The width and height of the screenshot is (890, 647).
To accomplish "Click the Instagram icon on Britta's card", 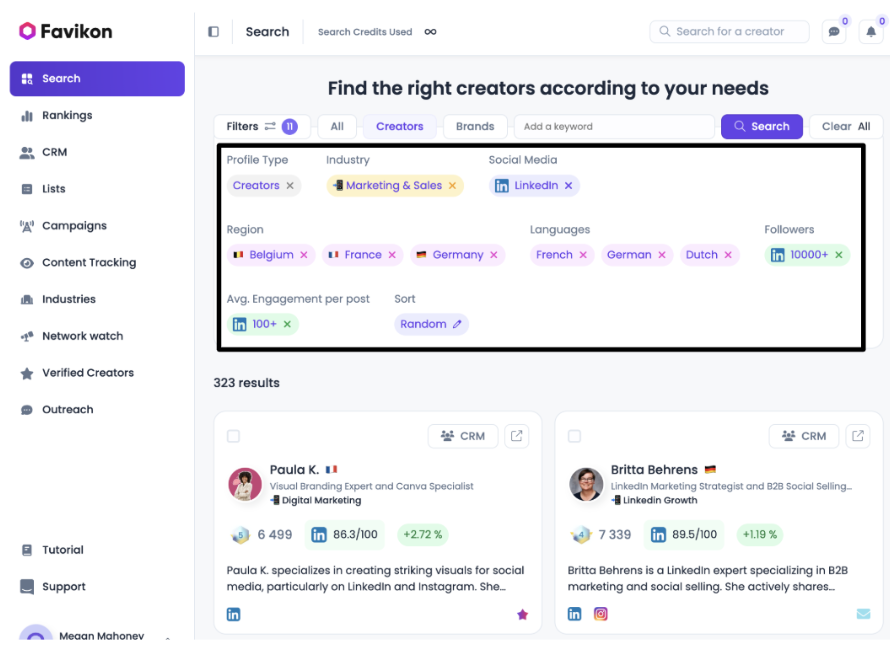I will [x=601, y=614].
